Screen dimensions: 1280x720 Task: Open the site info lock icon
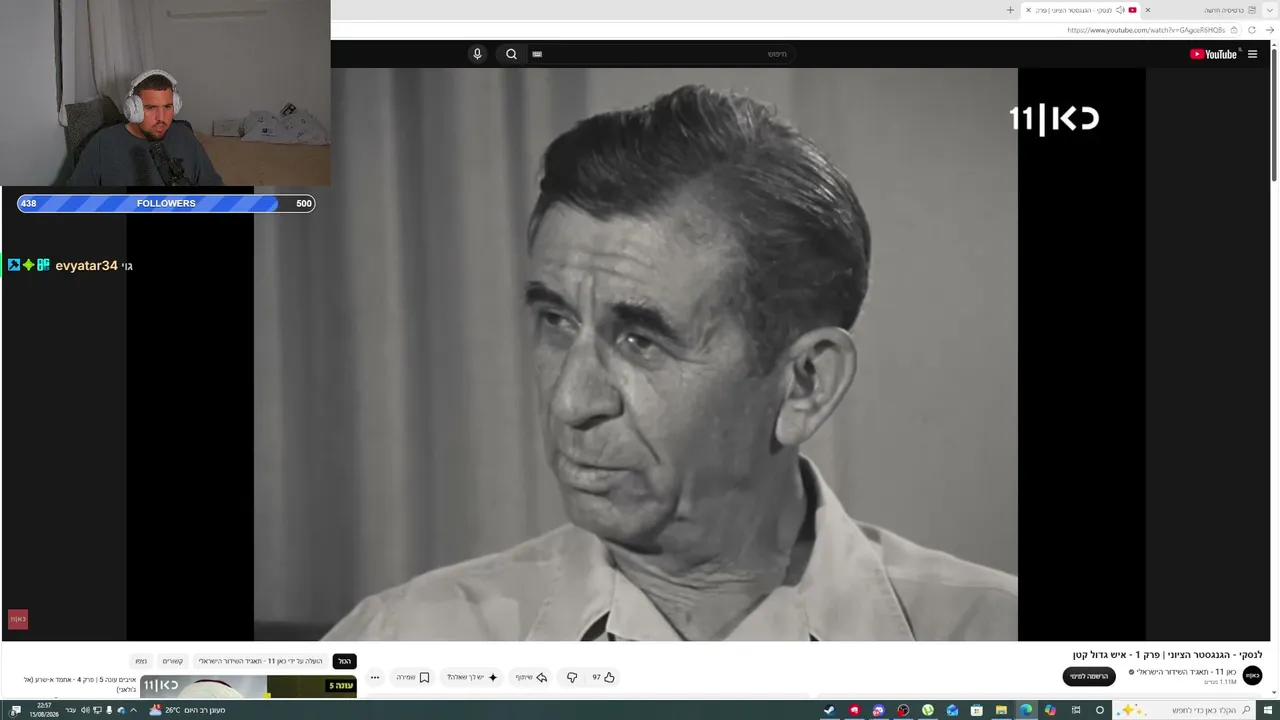1235,30
